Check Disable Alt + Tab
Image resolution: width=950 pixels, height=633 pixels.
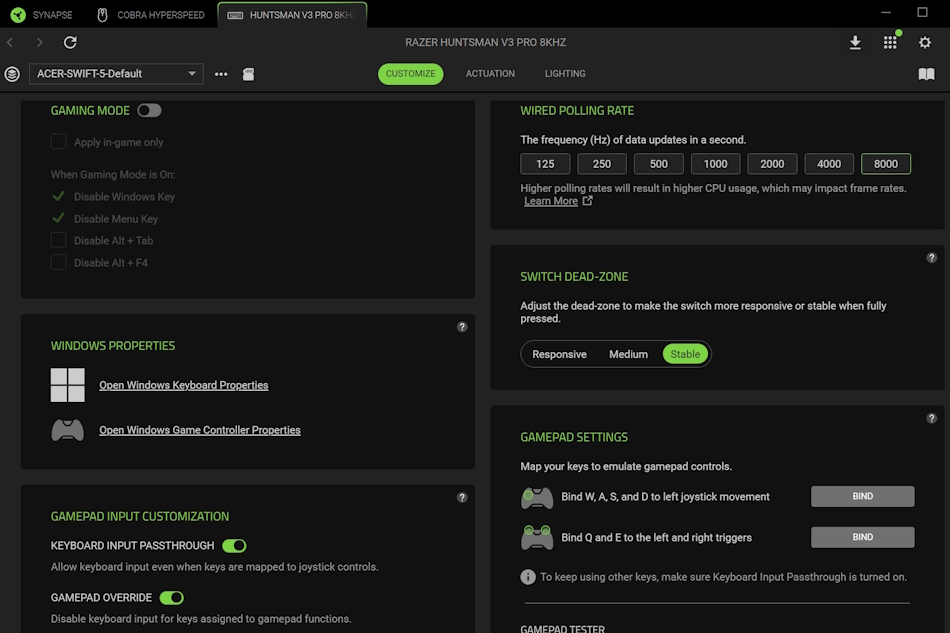[x=59, y=240]
